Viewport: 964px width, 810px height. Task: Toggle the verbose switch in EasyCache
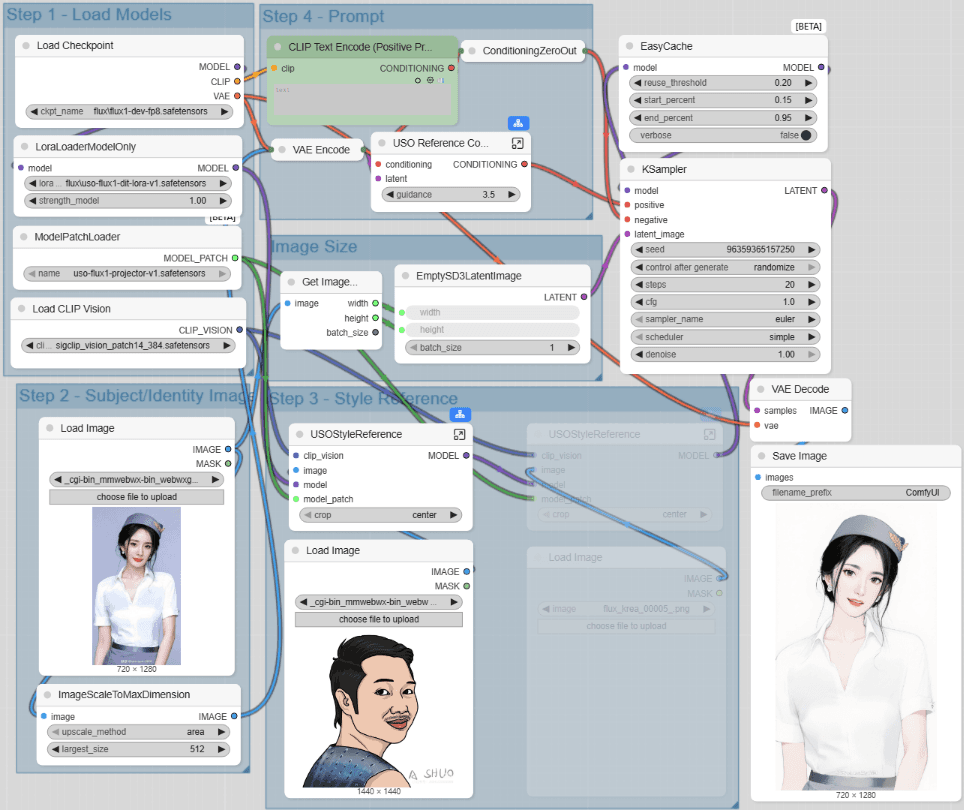point(806,135)
